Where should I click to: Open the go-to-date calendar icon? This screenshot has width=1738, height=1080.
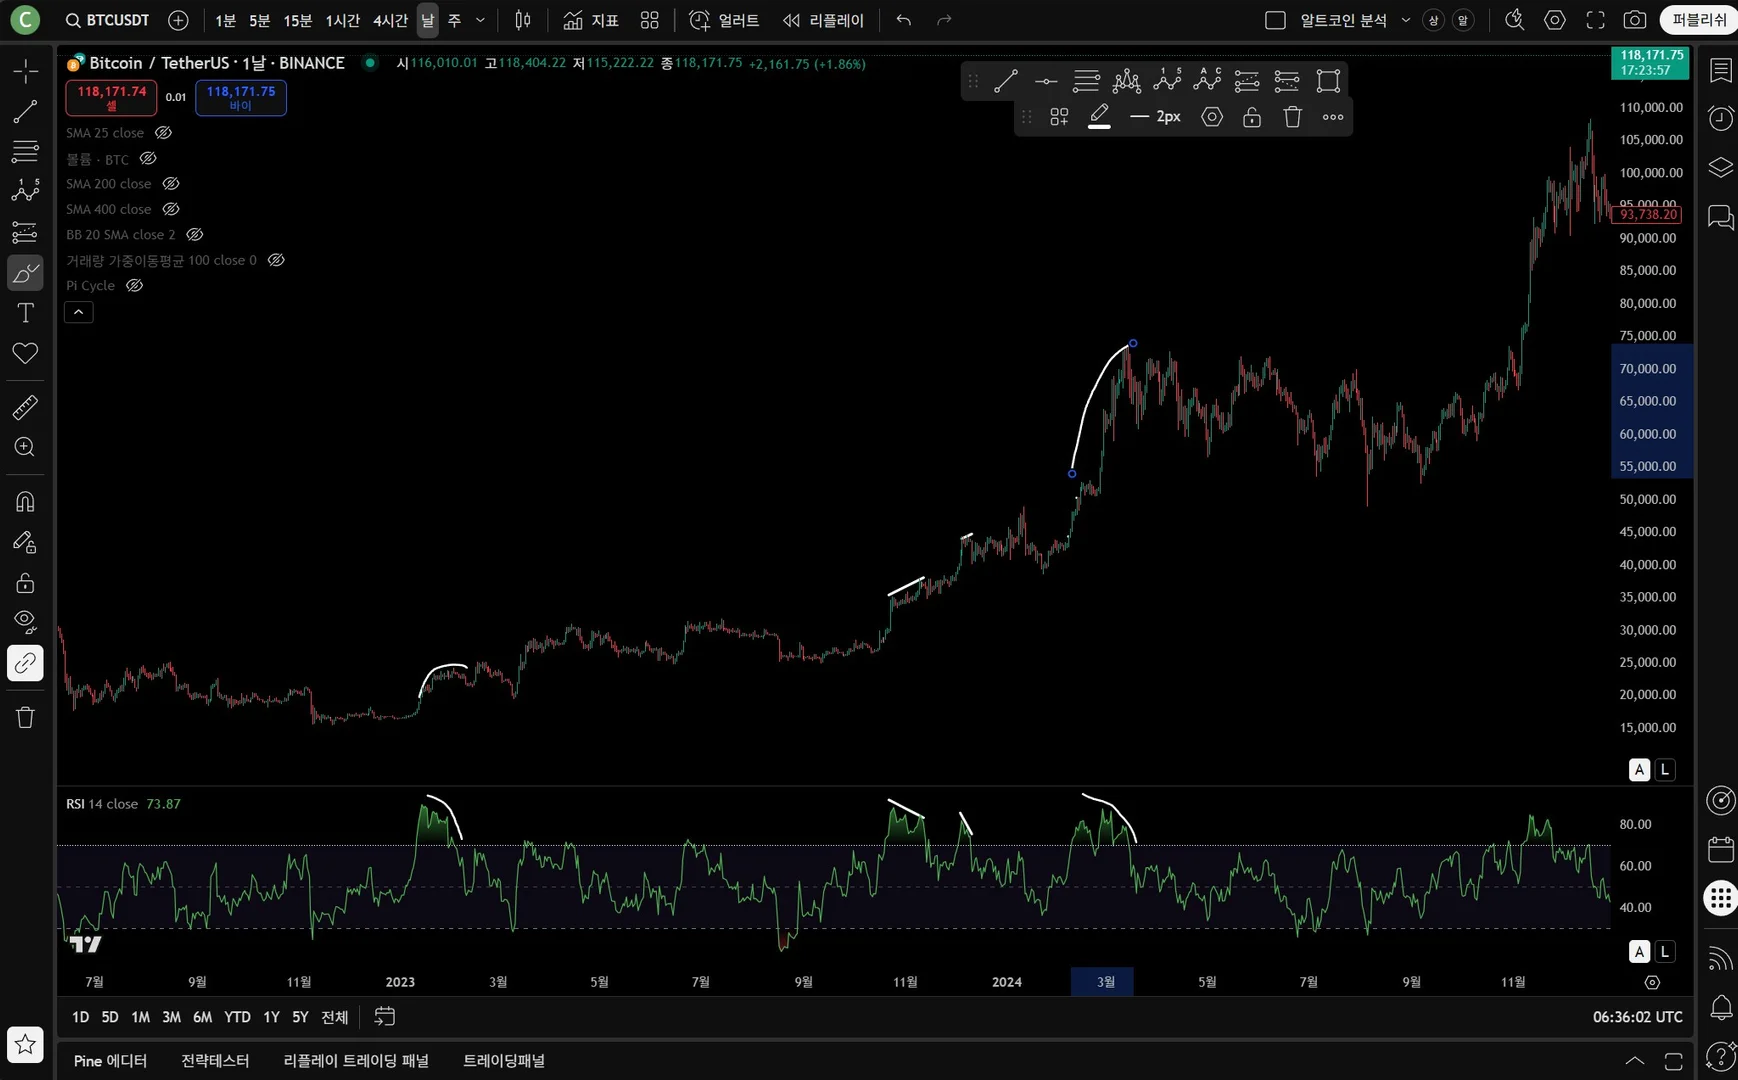[385, 1017]
